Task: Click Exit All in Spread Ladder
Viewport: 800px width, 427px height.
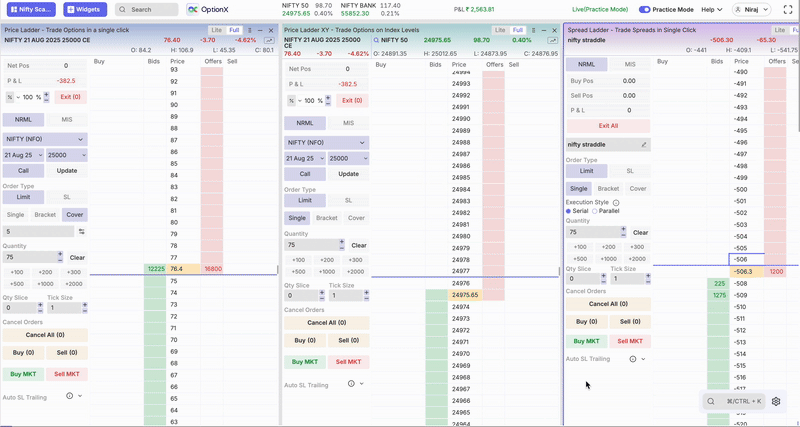Action: (608, 126)
